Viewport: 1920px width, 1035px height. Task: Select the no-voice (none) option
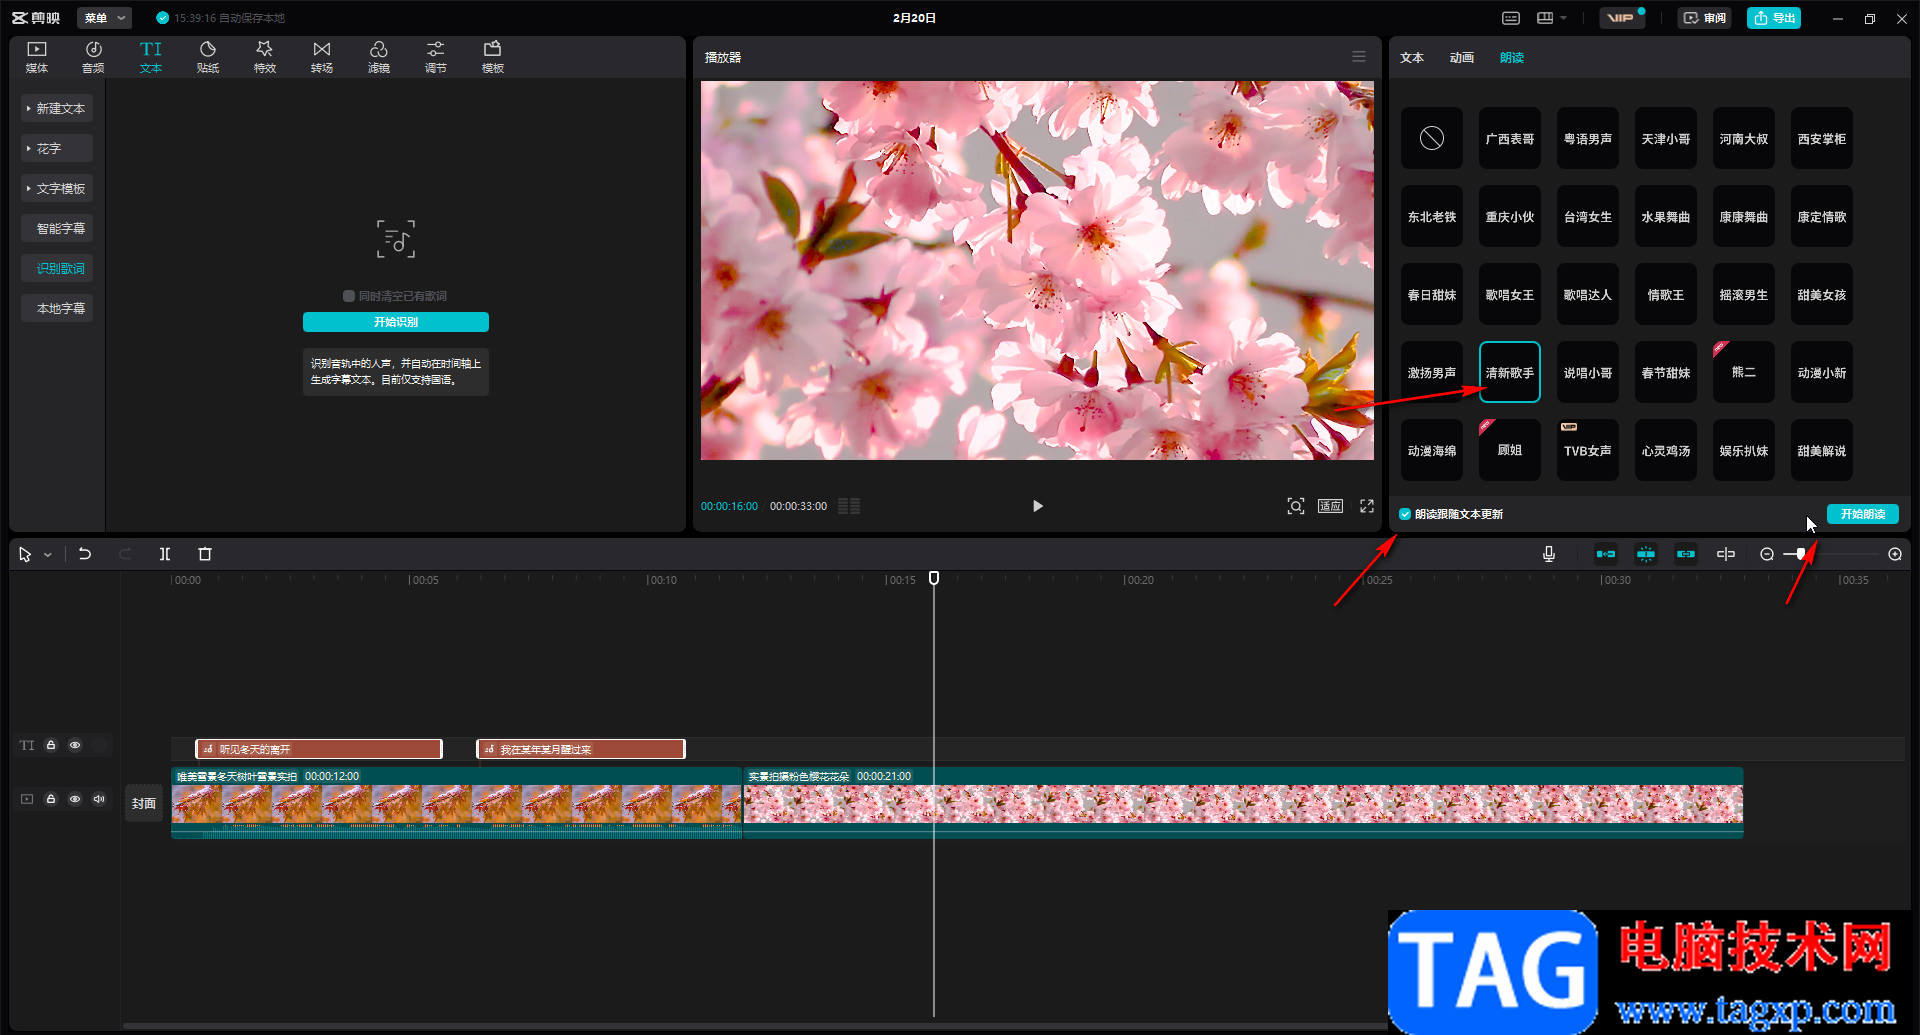pyautogui.click(x=1432, y=138)
